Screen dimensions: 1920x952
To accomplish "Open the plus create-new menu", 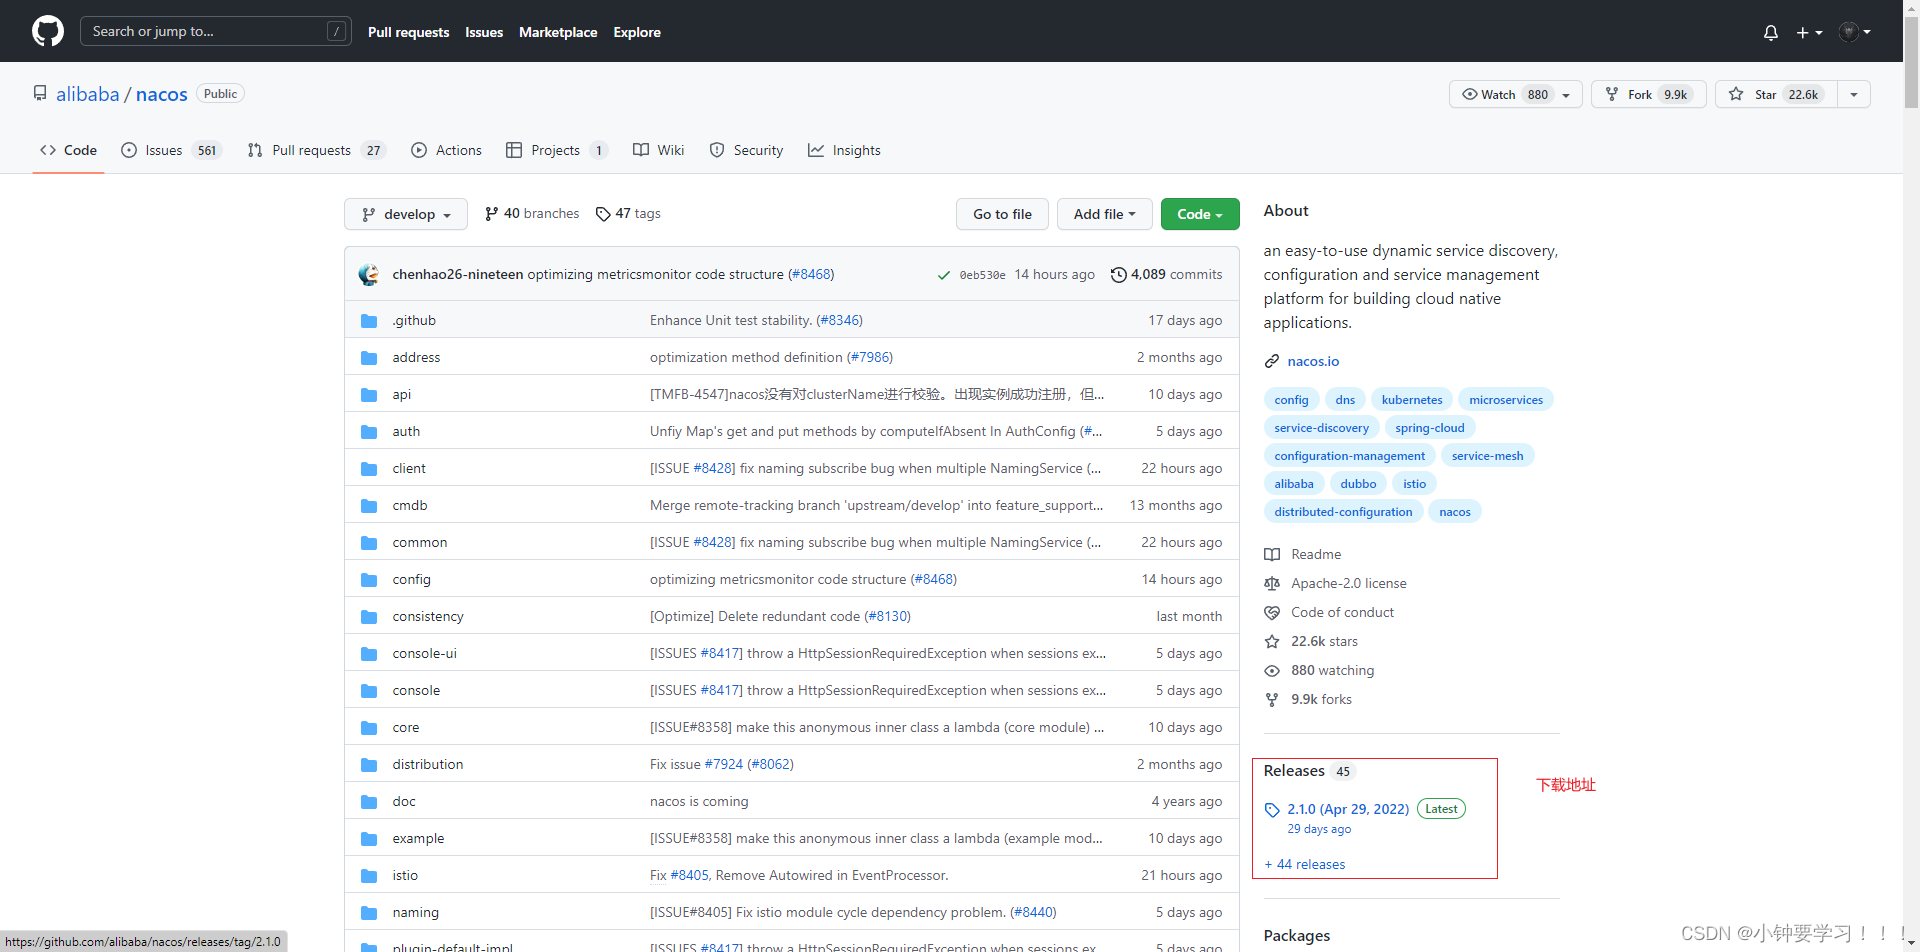I will pos(1809,32).
